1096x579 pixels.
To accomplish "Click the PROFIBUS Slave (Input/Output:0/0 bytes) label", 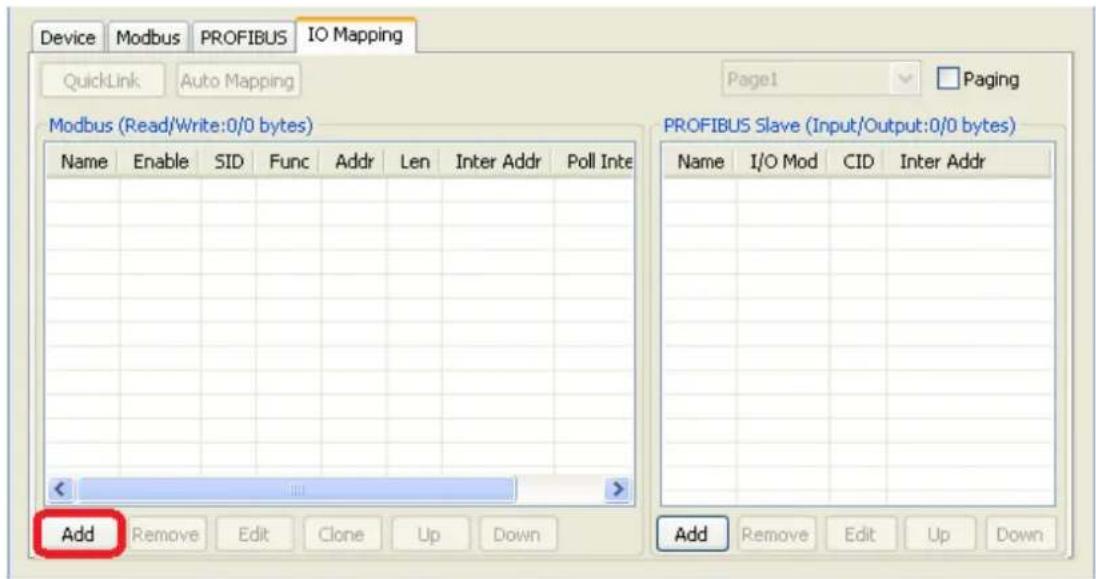I will (x=839, y=126).
